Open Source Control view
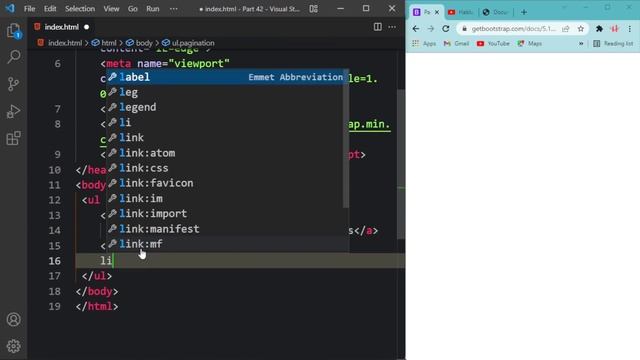640x360 pixels. 13,84
